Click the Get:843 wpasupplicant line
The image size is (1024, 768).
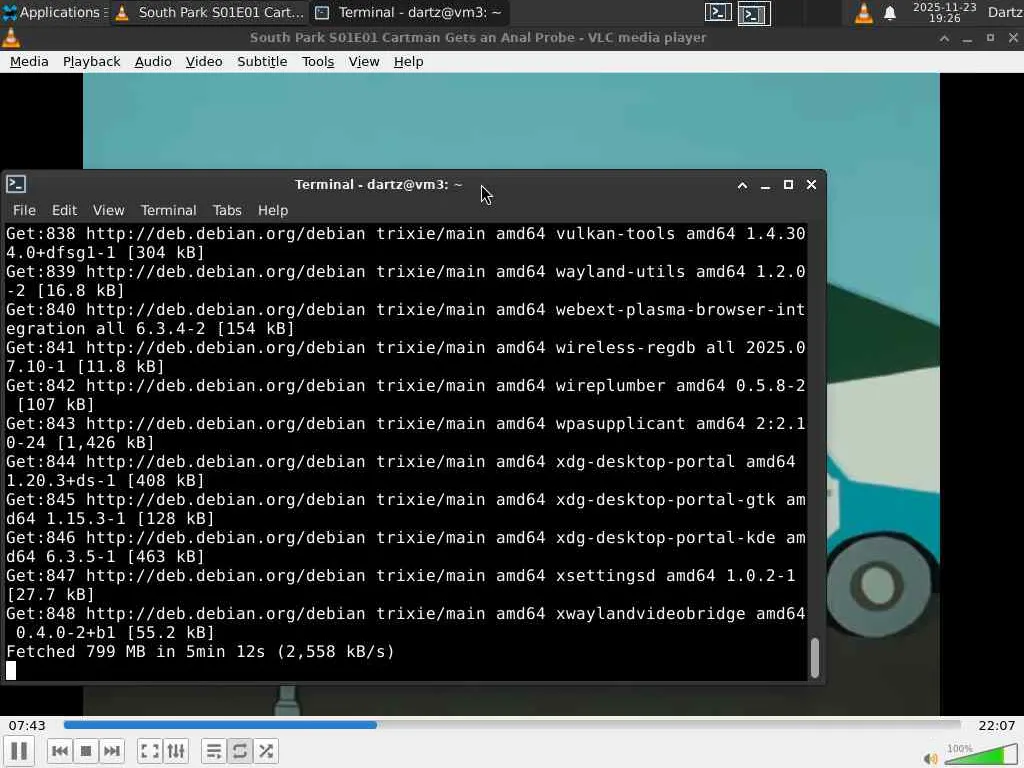pos(406,433)
